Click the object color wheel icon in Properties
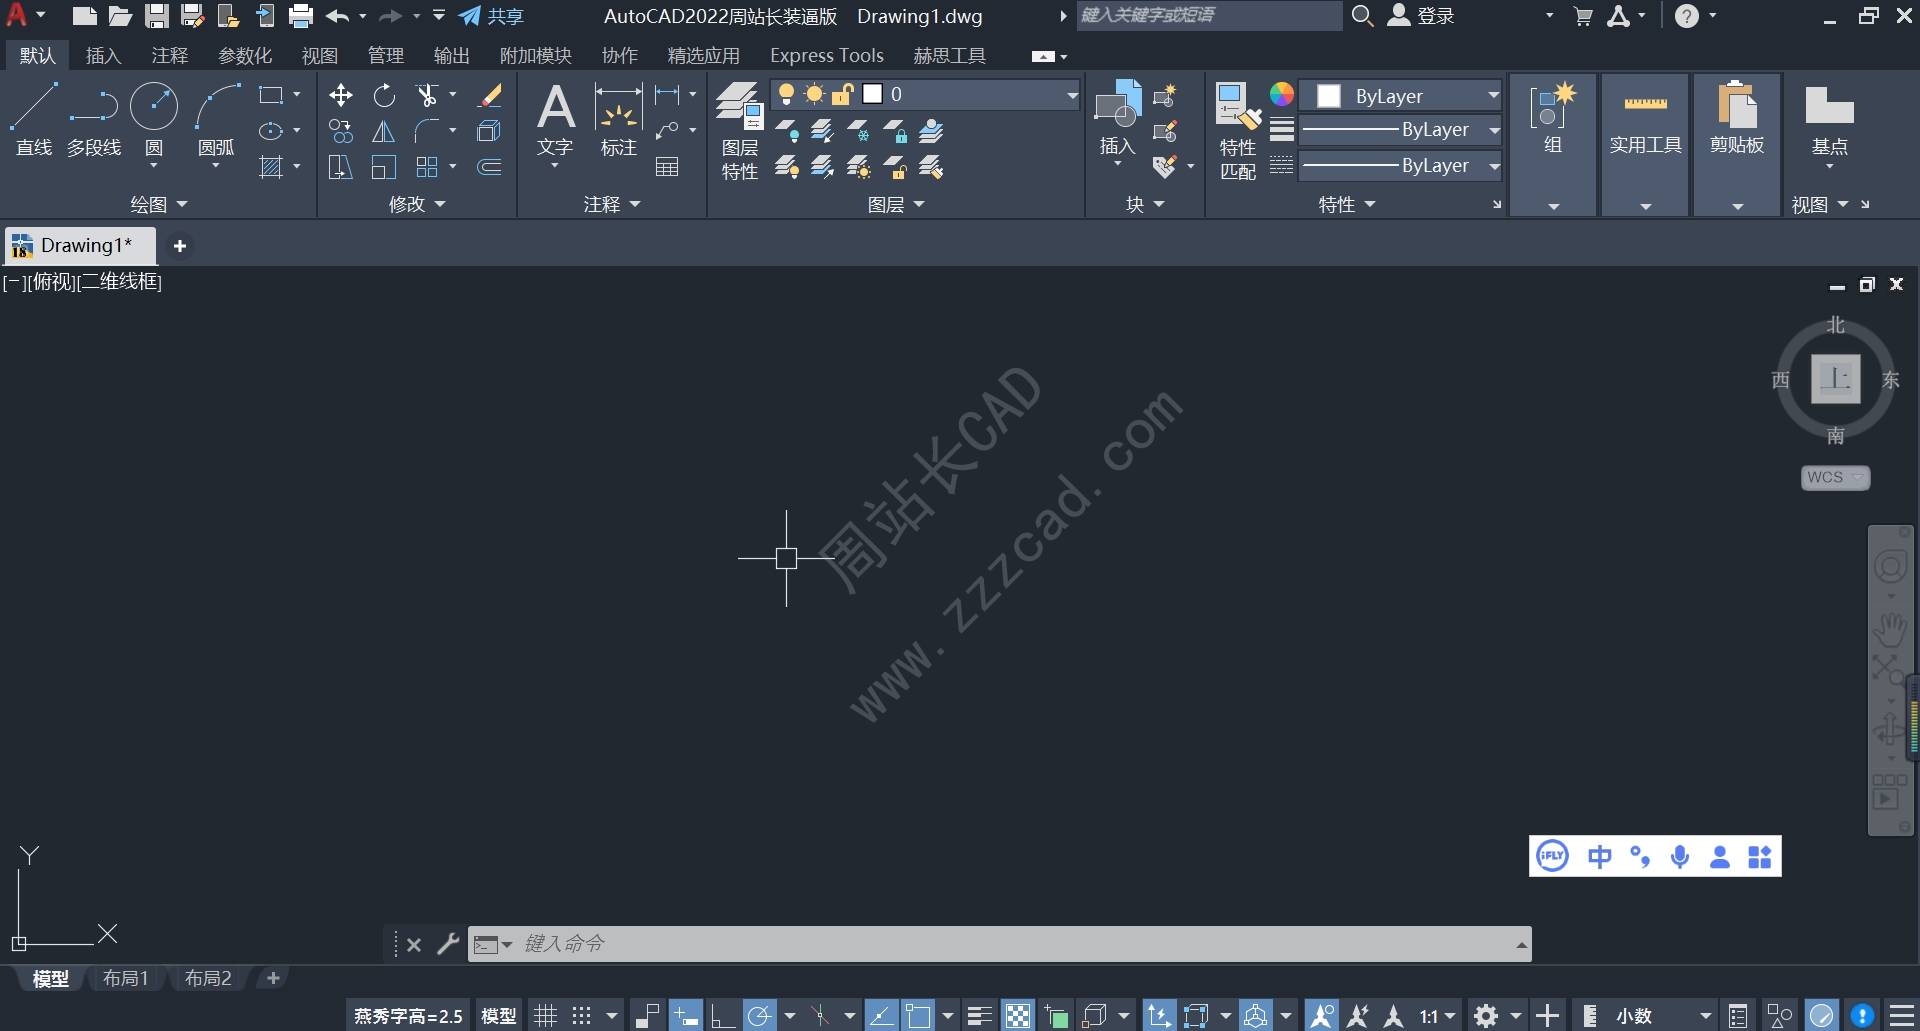 coord(1281,94)
